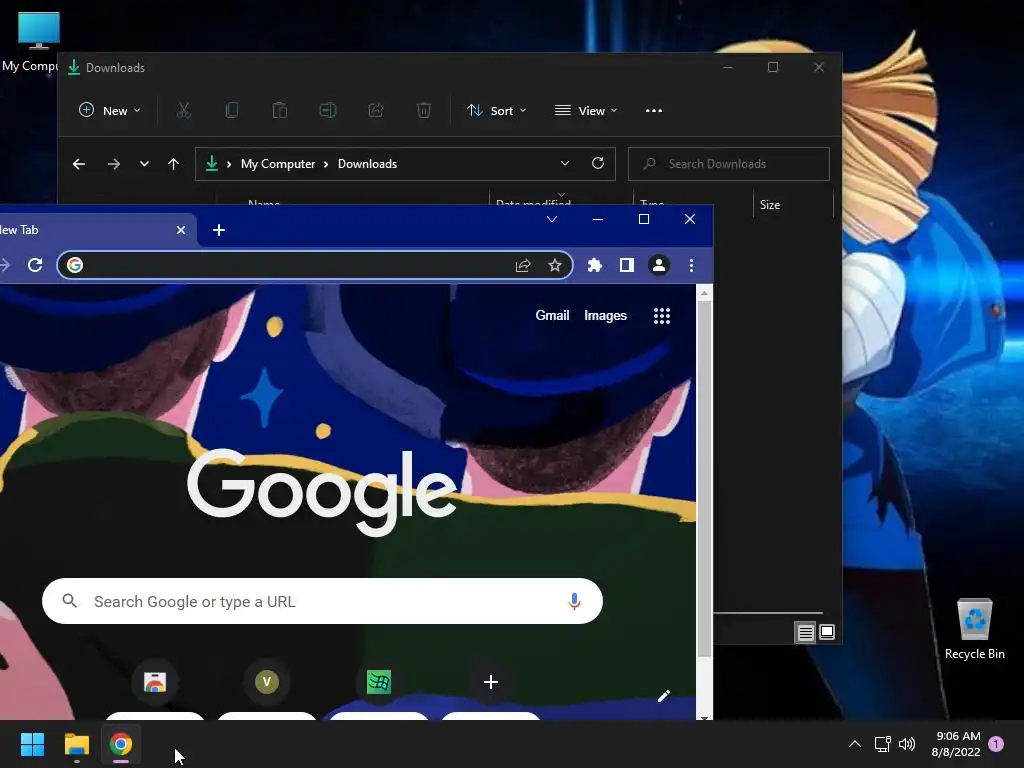This screenshot has height=768, width=1024.
Task: Open volume control in system tray
Action: click(x=907, y=744)
